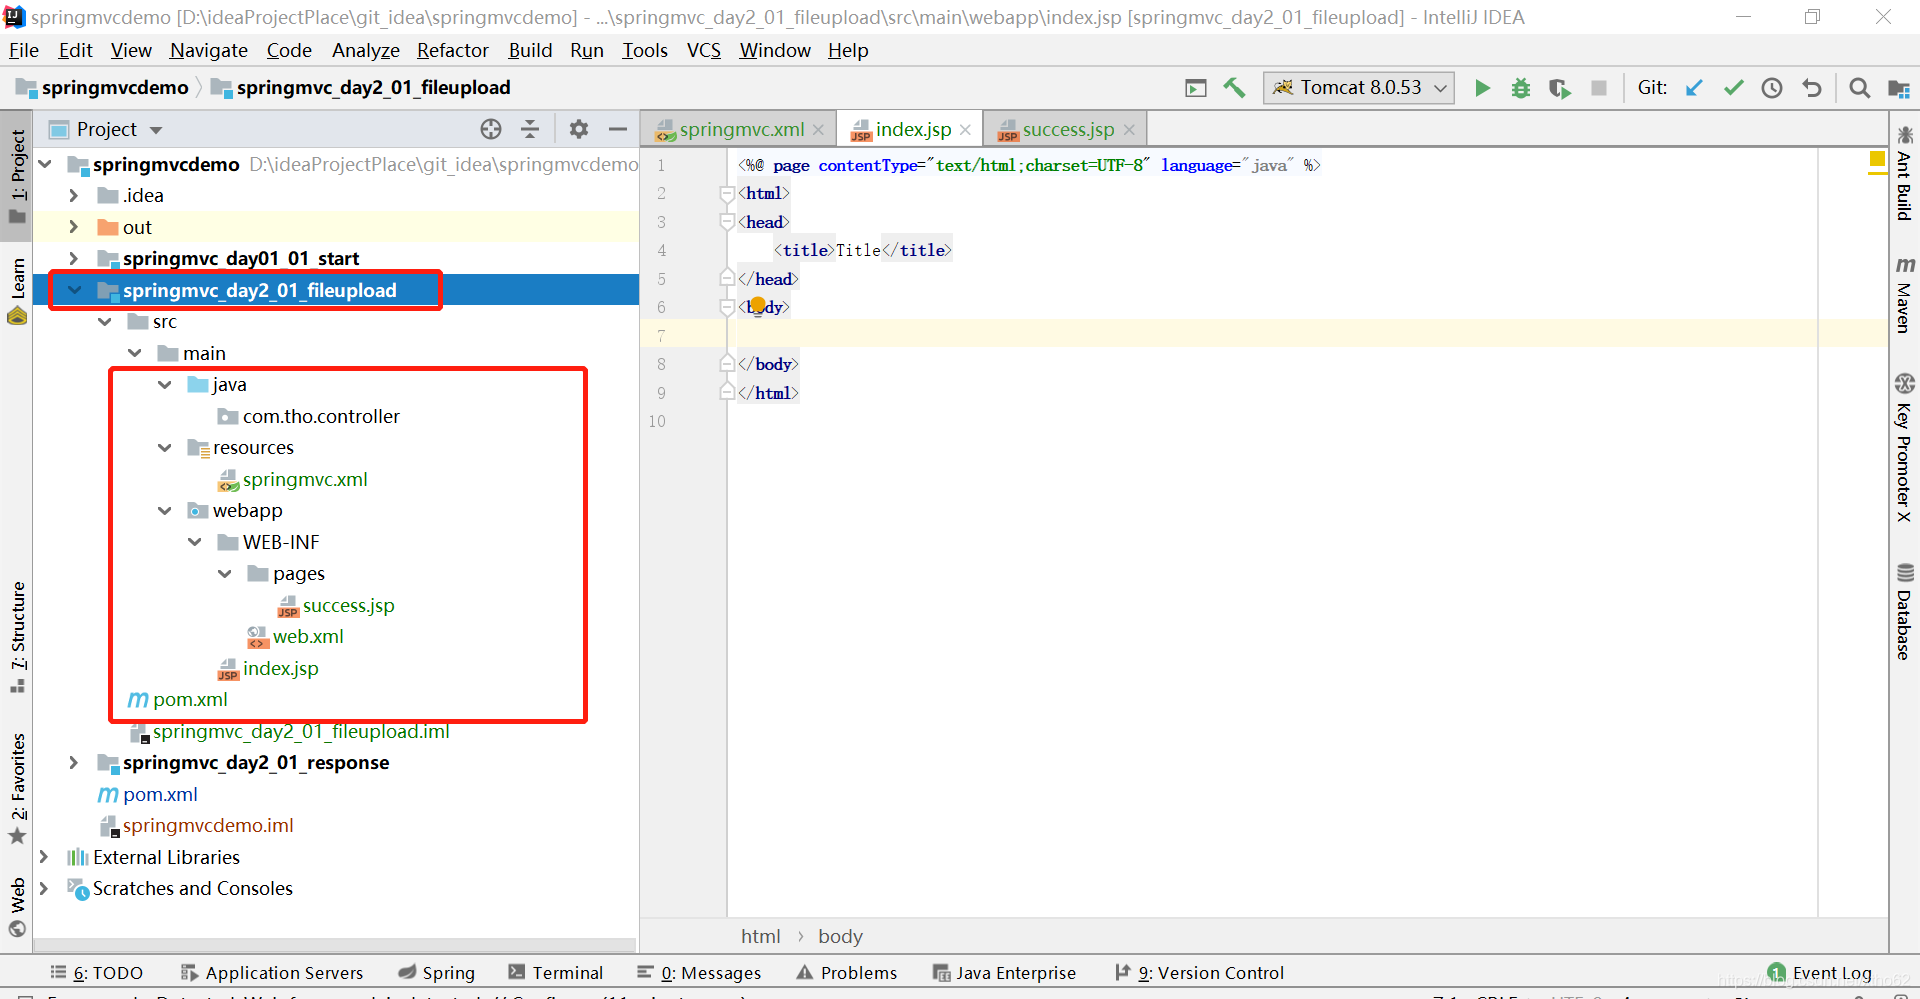Expand springmvc_day2_01_response module
The width and height of the screenshot is (1920, 999).
tap(74, 762)
